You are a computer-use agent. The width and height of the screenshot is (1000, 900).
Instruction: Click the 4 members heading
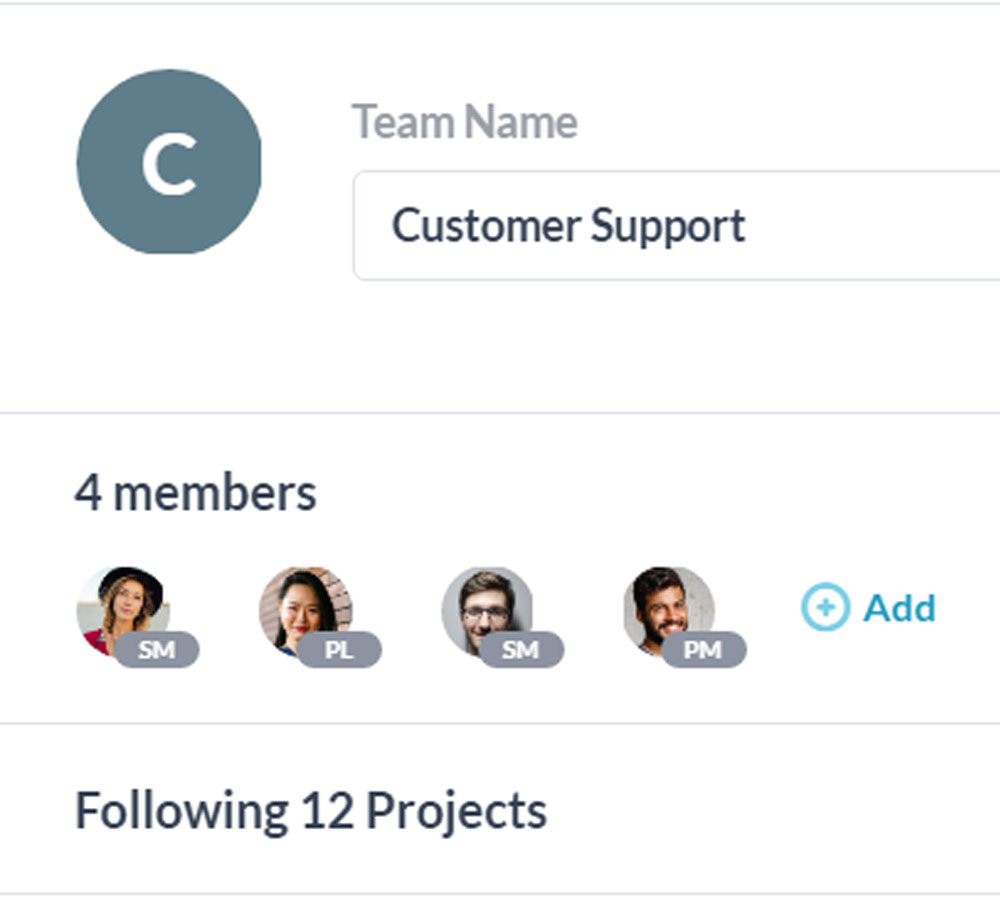pos(196,493)
